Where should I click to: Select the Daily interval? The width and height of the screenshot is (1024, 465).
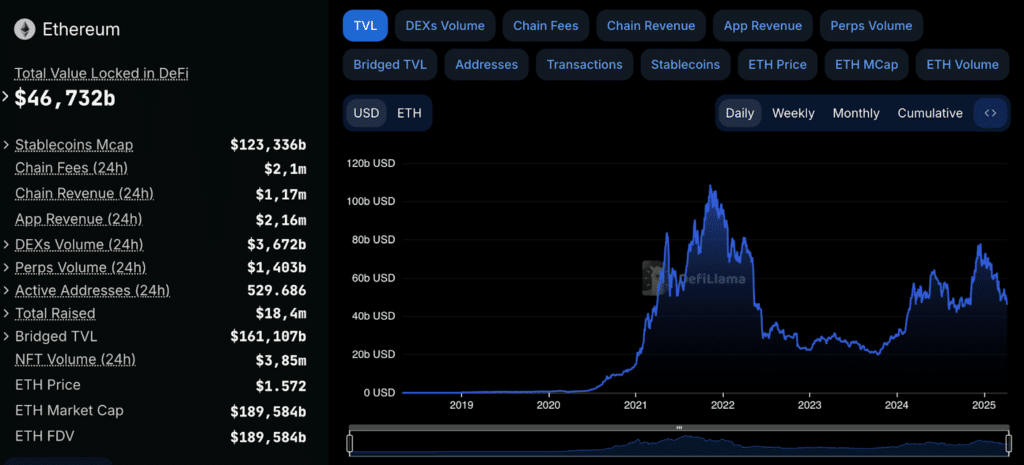(x=740, y=113)
